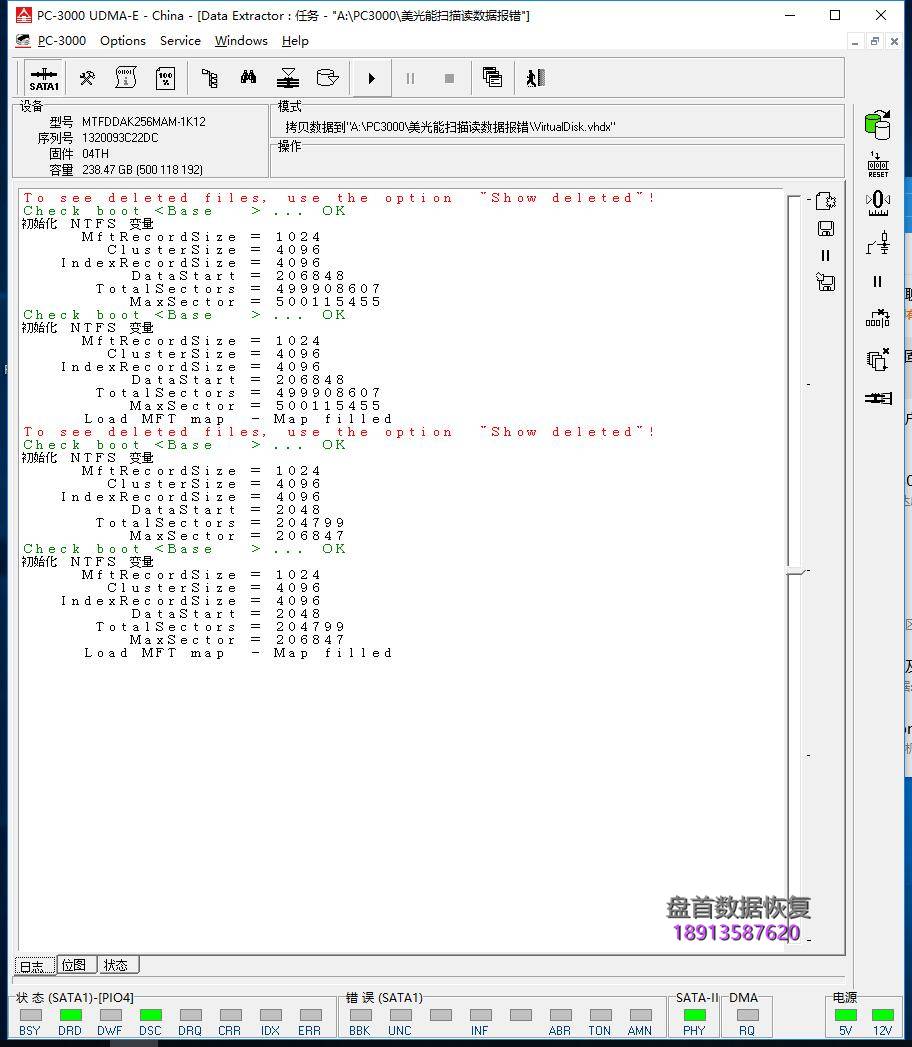The image size is (912, 1047).
Task: Click the RESET counter icon
Action: [x=877, y=165]
